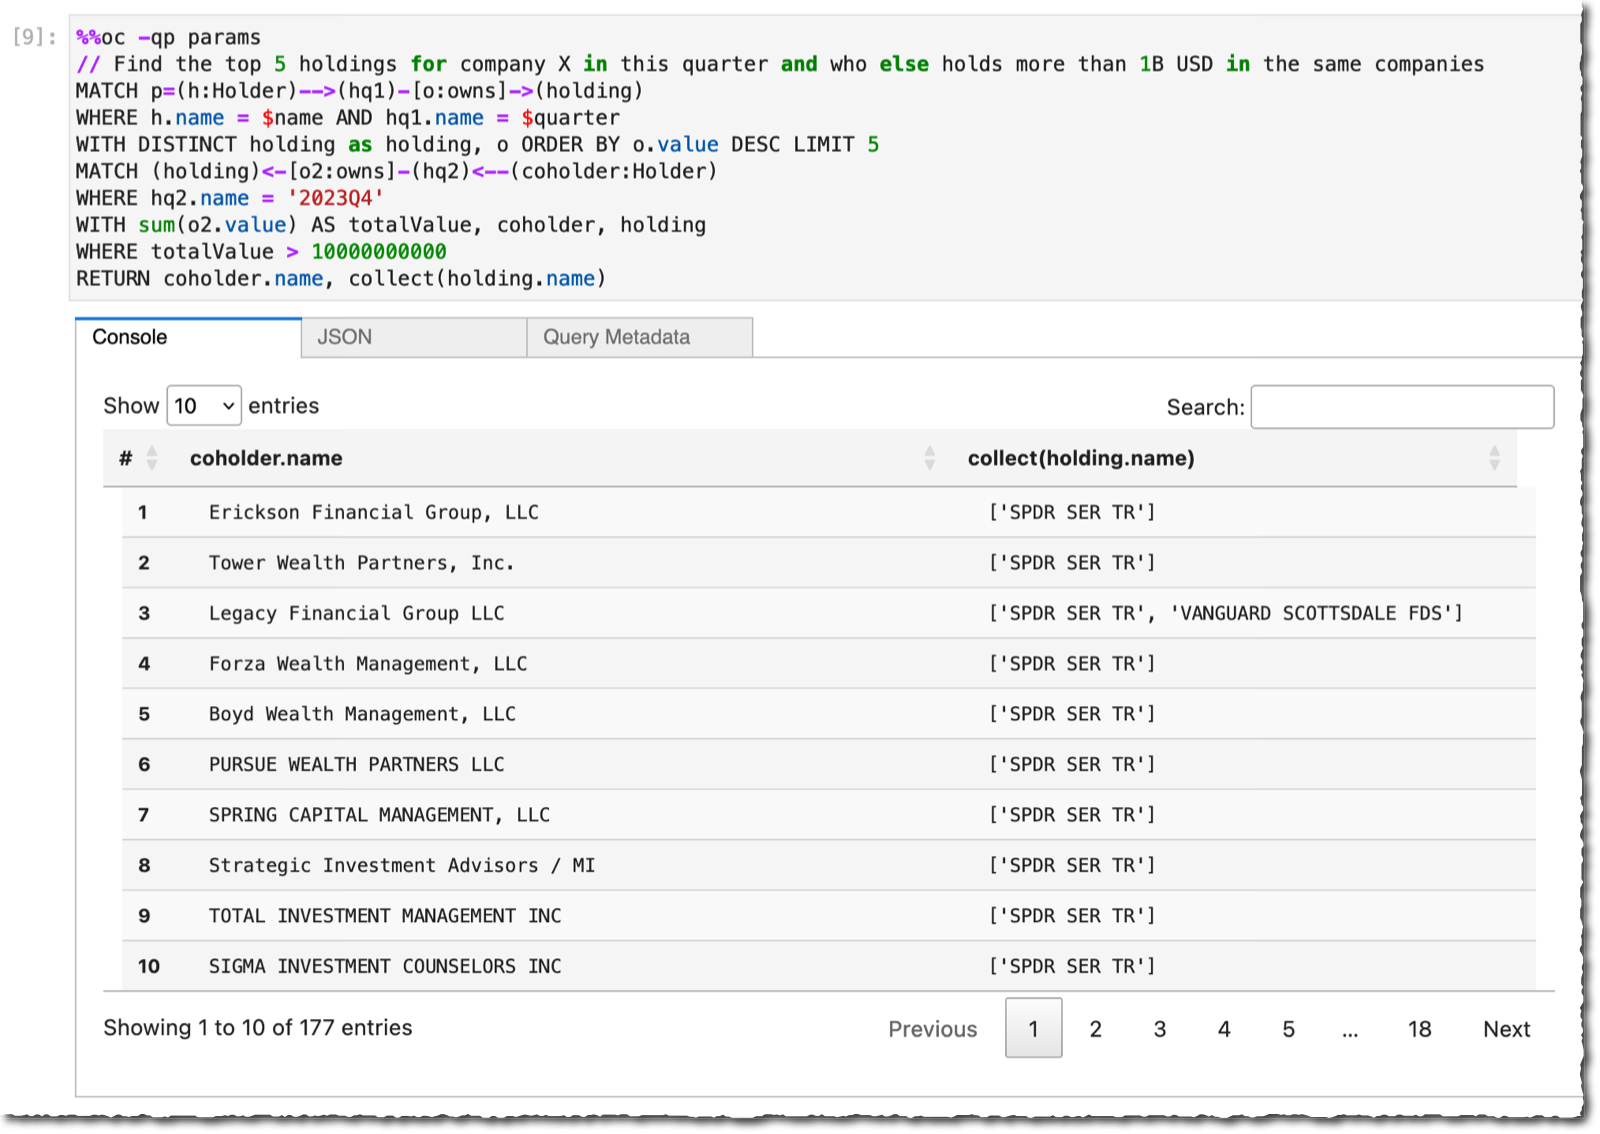Screen dimensions: 1600x1134
Task: Select current page 1 button
Action: [1033, 1028]
